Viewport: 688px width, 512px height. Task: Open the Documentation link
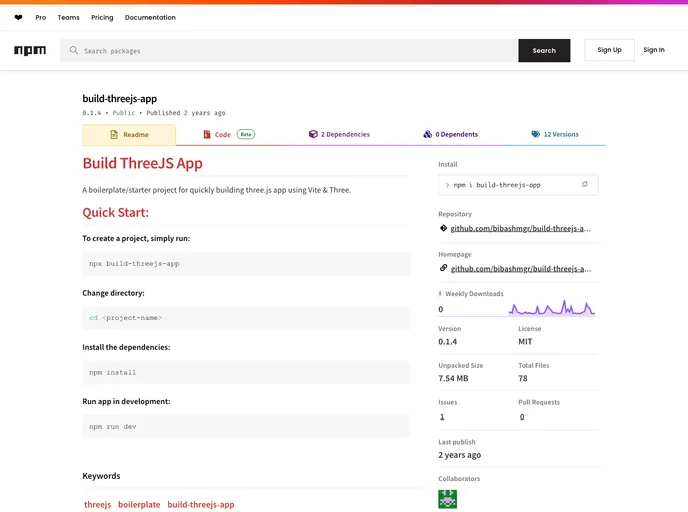(150, 18)
